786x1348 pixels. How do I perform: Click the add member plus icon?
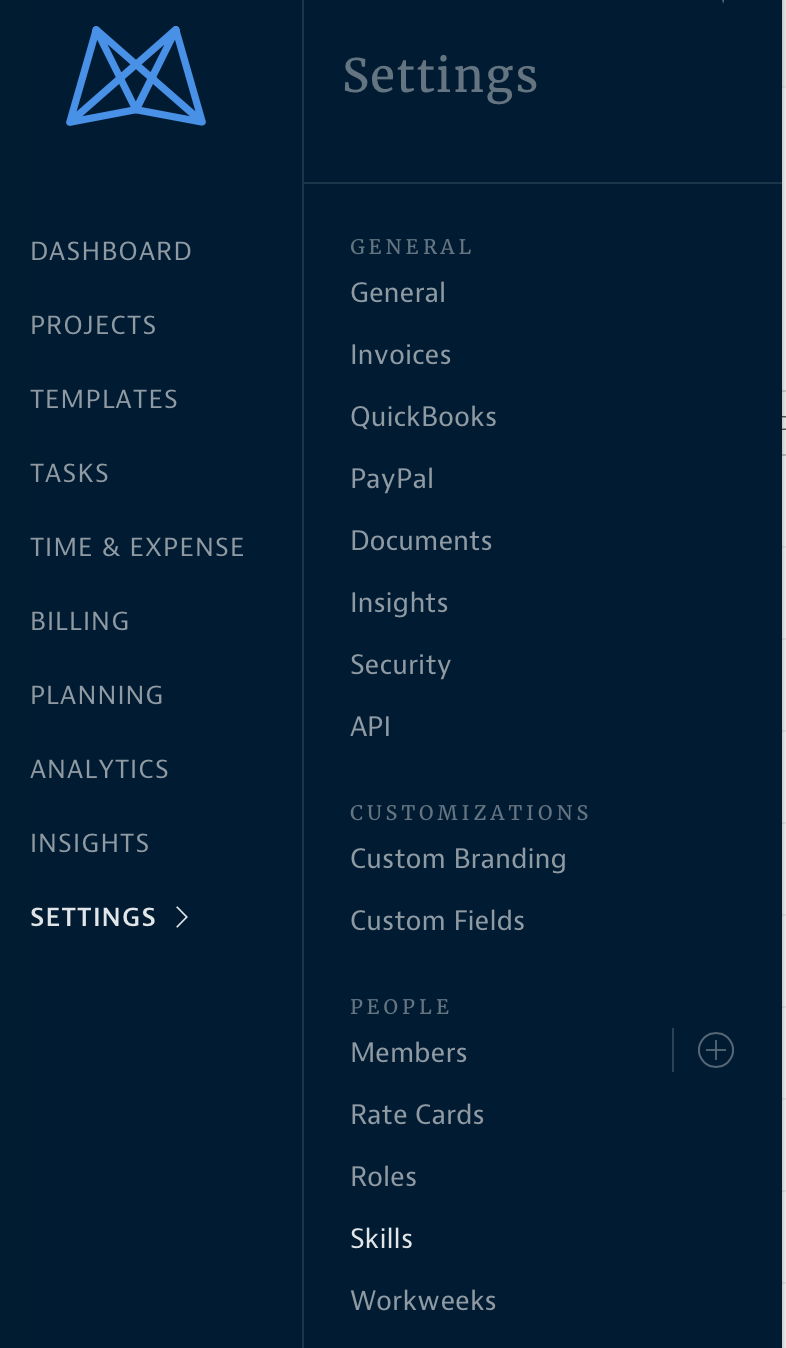coord(715,1051)
